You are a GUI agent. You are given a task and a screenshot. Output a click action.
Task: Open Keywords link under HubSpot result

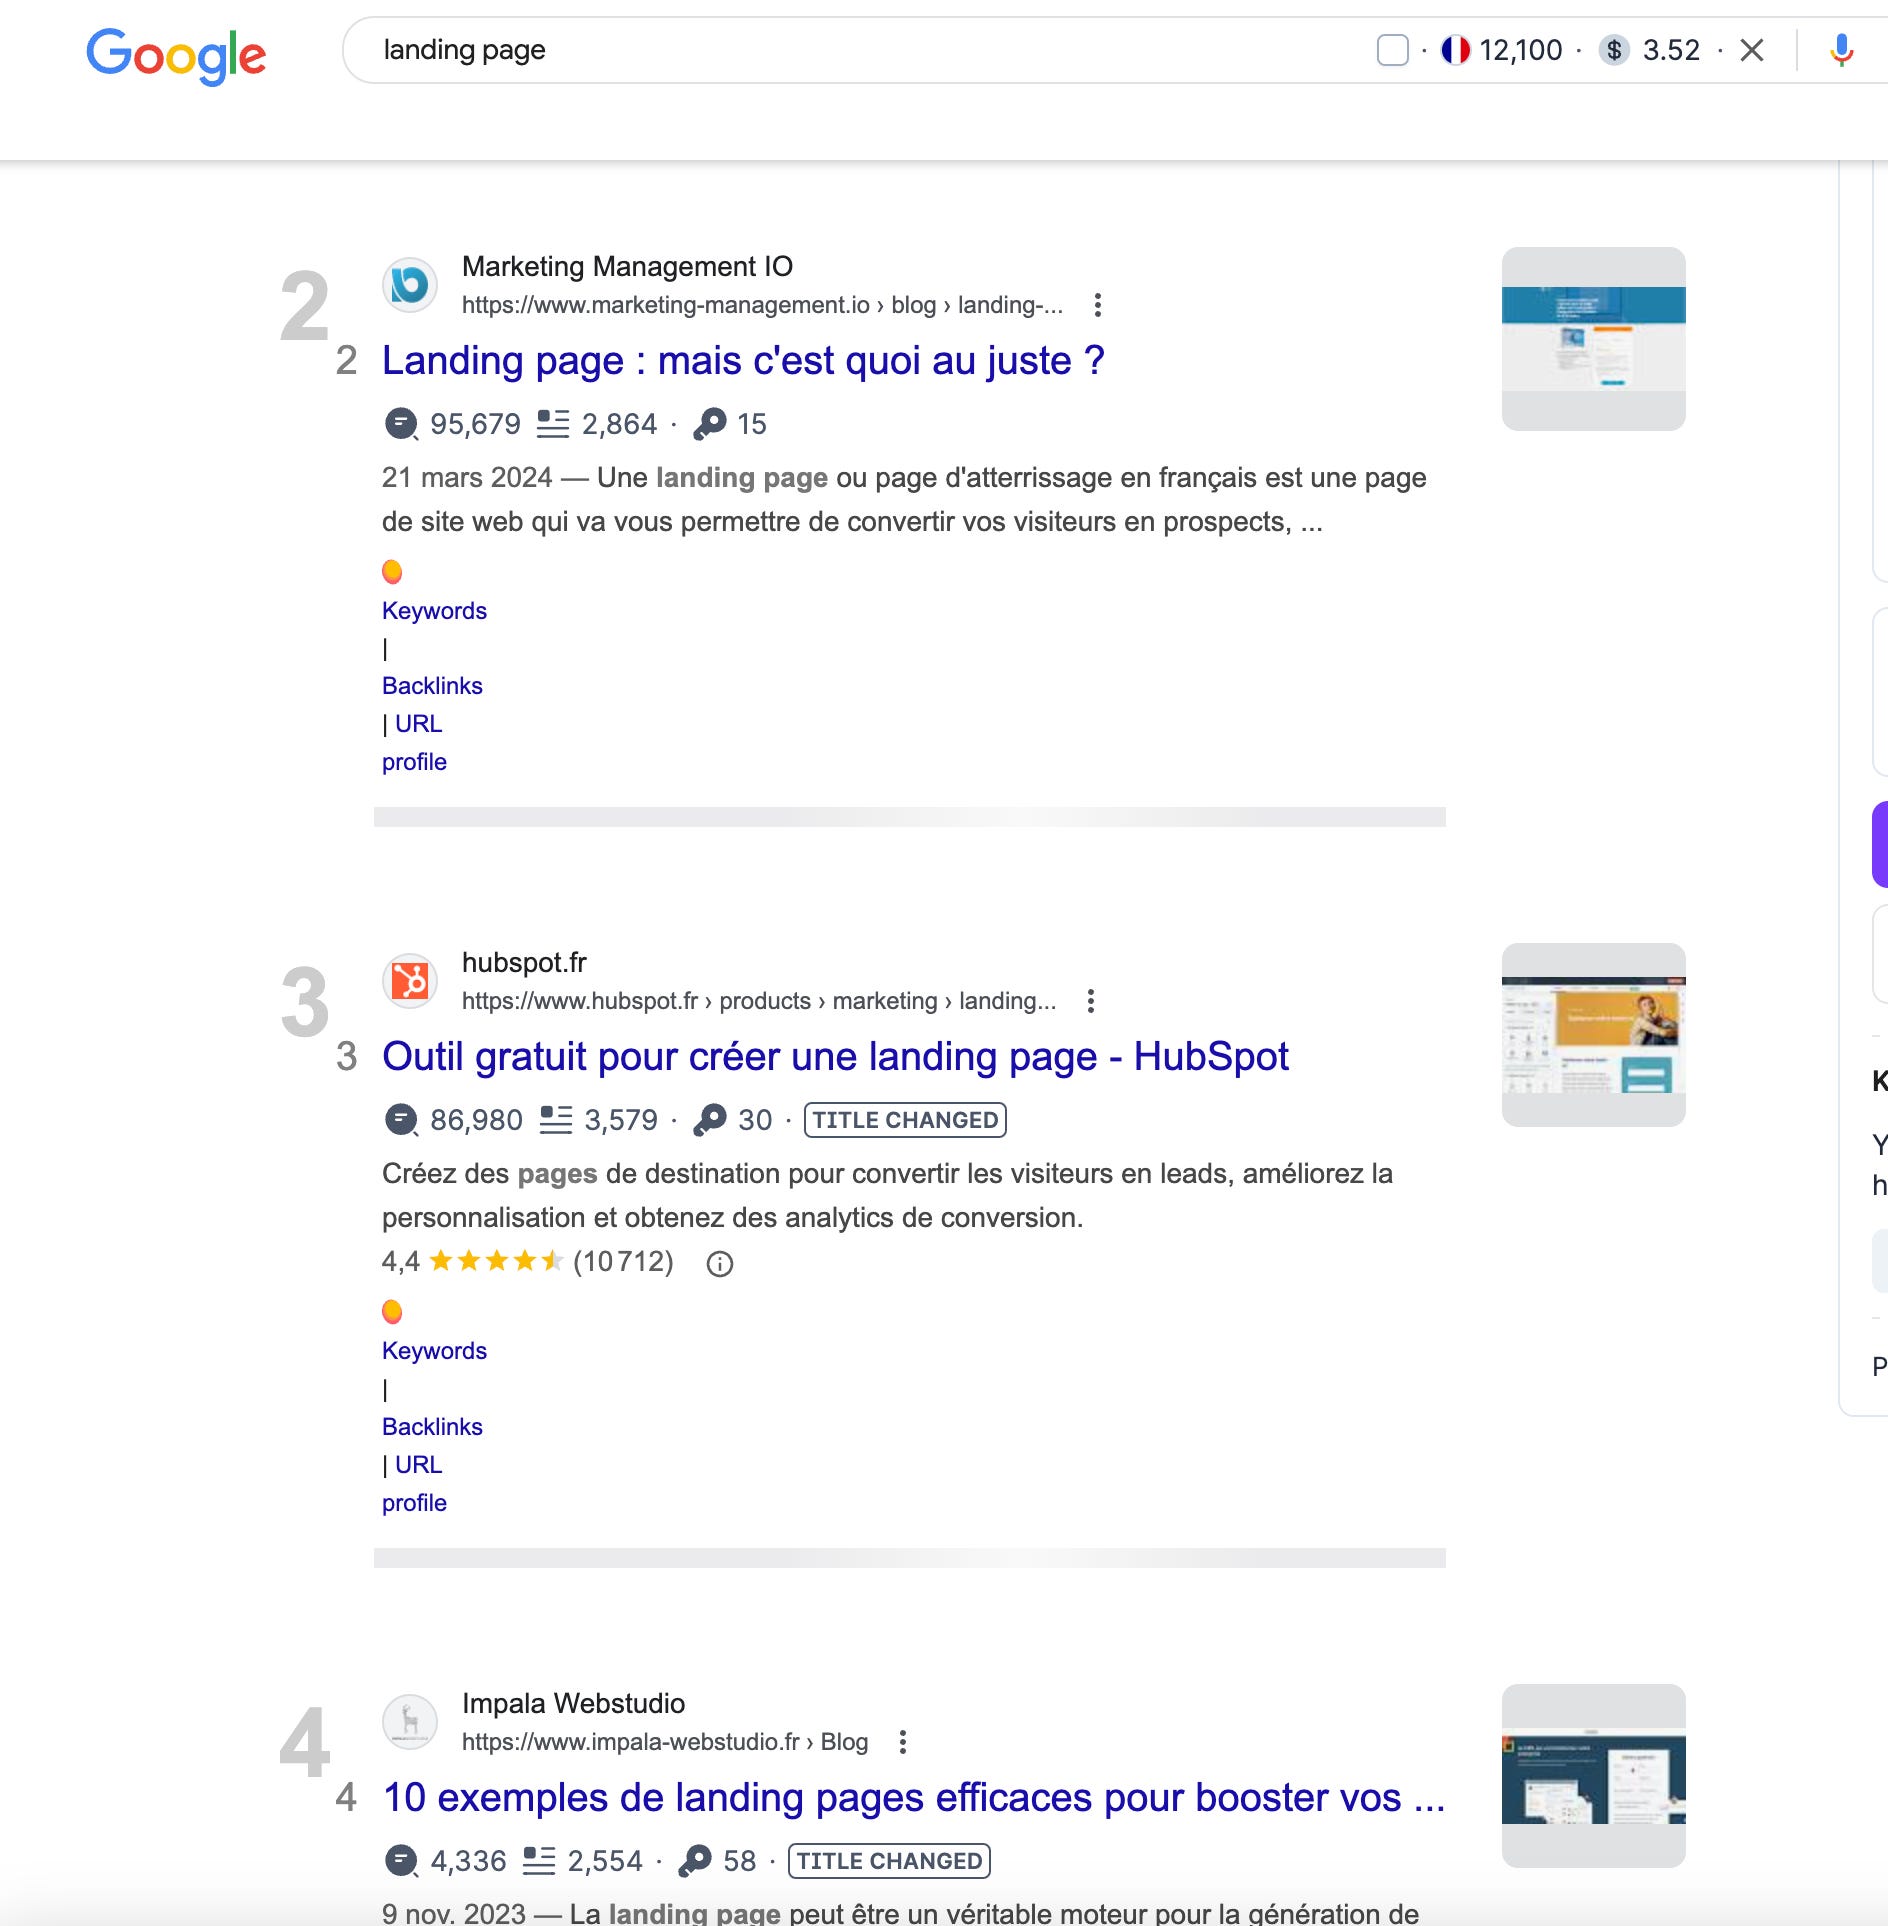pyautogui.click(x=434, y=1351)
